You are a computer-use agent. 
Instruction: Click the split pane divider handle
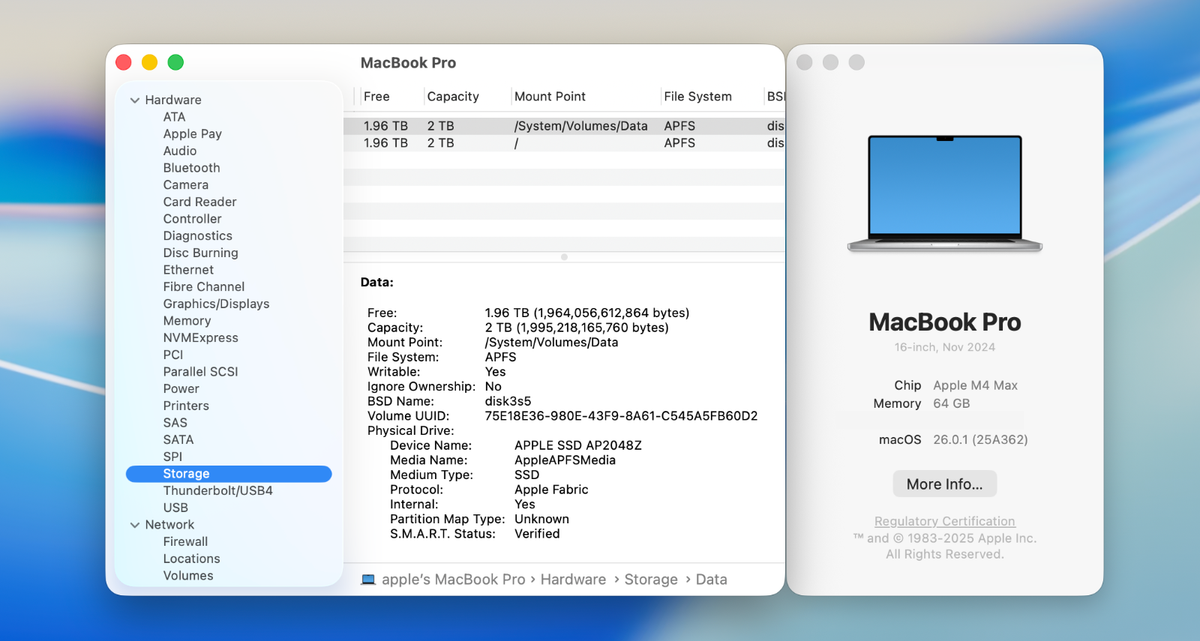tap(564, 257)
